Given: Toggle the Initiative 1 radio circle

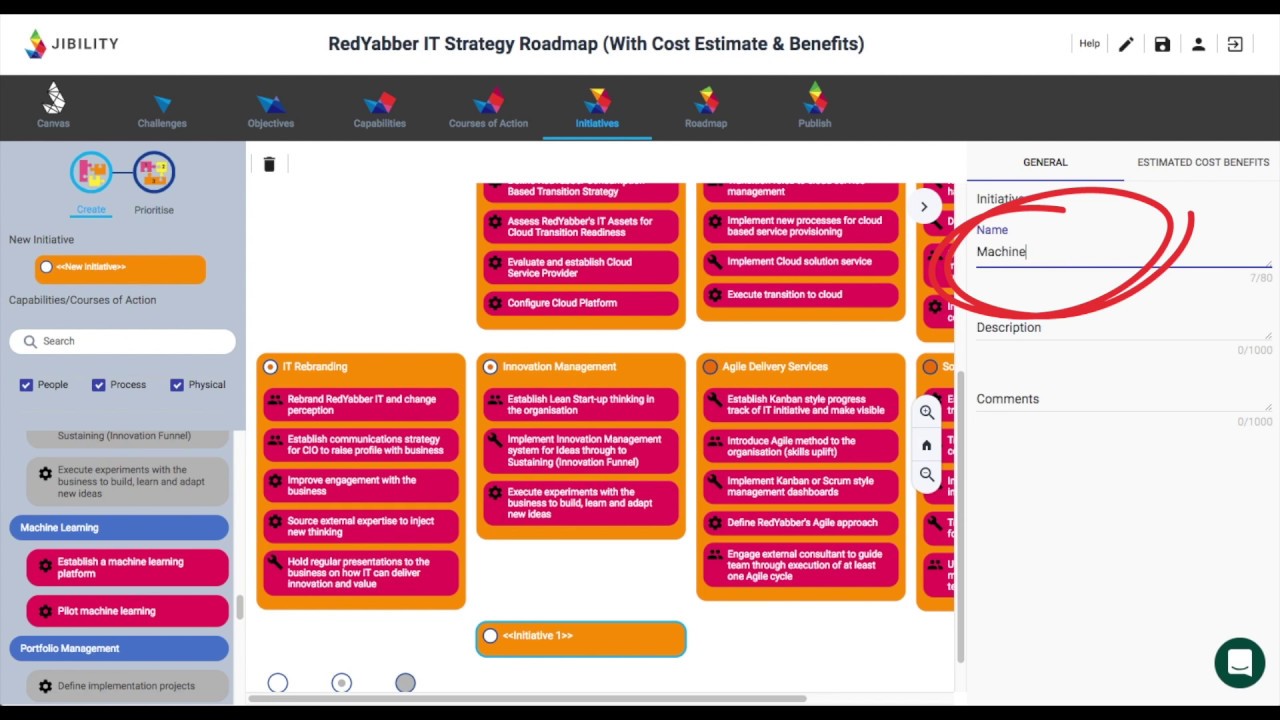Looking at the screenshot, I should click(490, 636).
